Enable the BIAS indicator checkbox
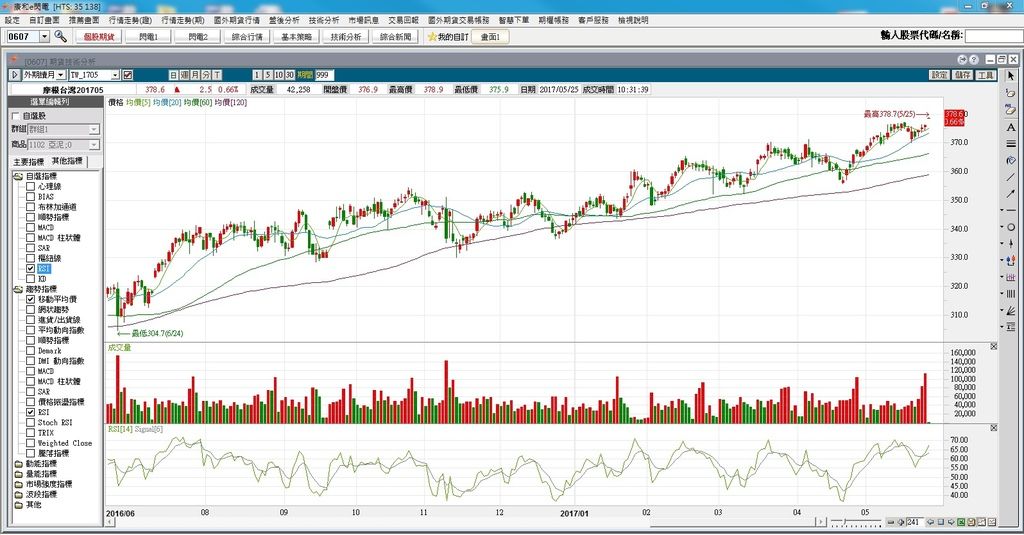 click(30, 197)
